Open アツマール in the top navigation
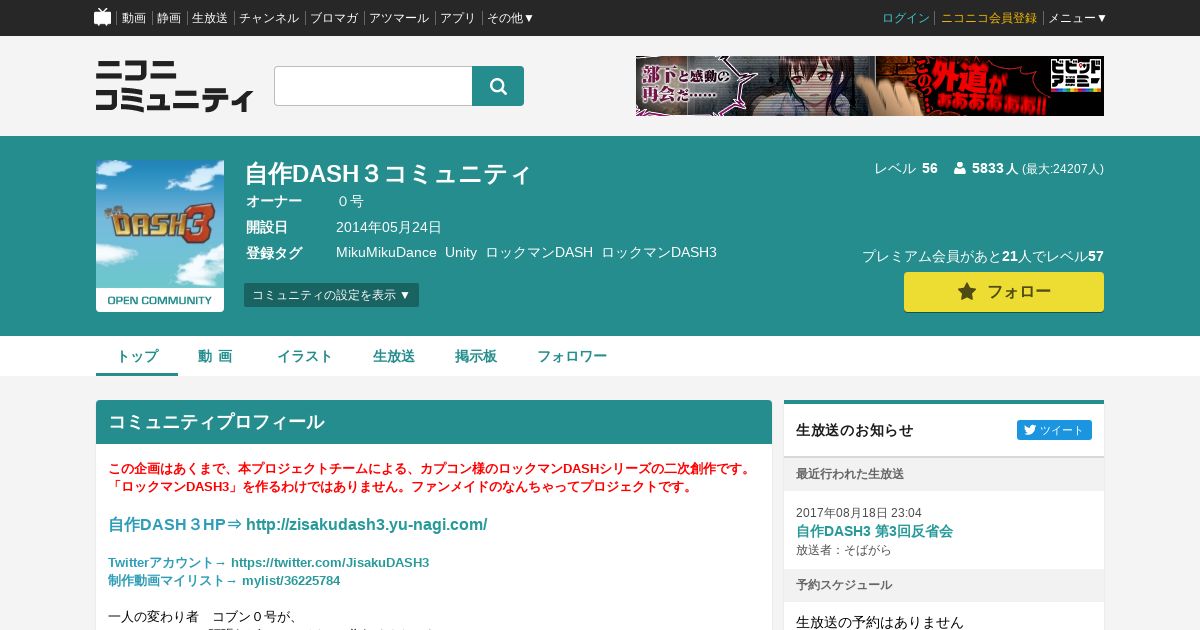 pos(399,18)
